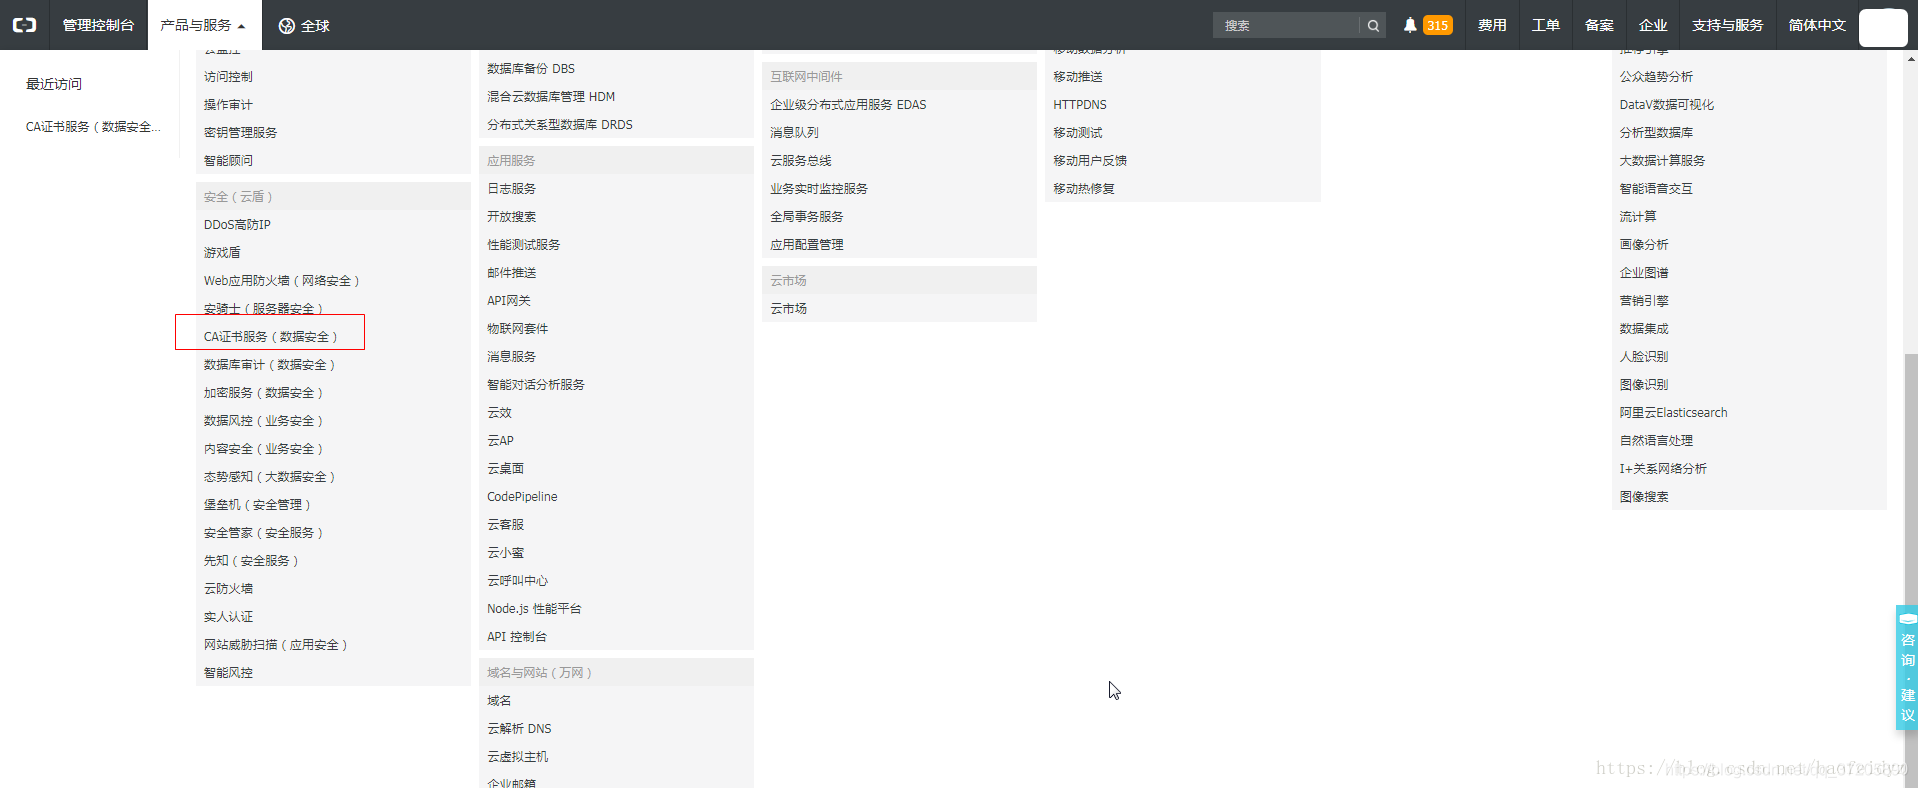The height and width of the screenshot is (788, 1918).
Task: Open the 简体中文 language selector
Action: (x=1817, y=25)
